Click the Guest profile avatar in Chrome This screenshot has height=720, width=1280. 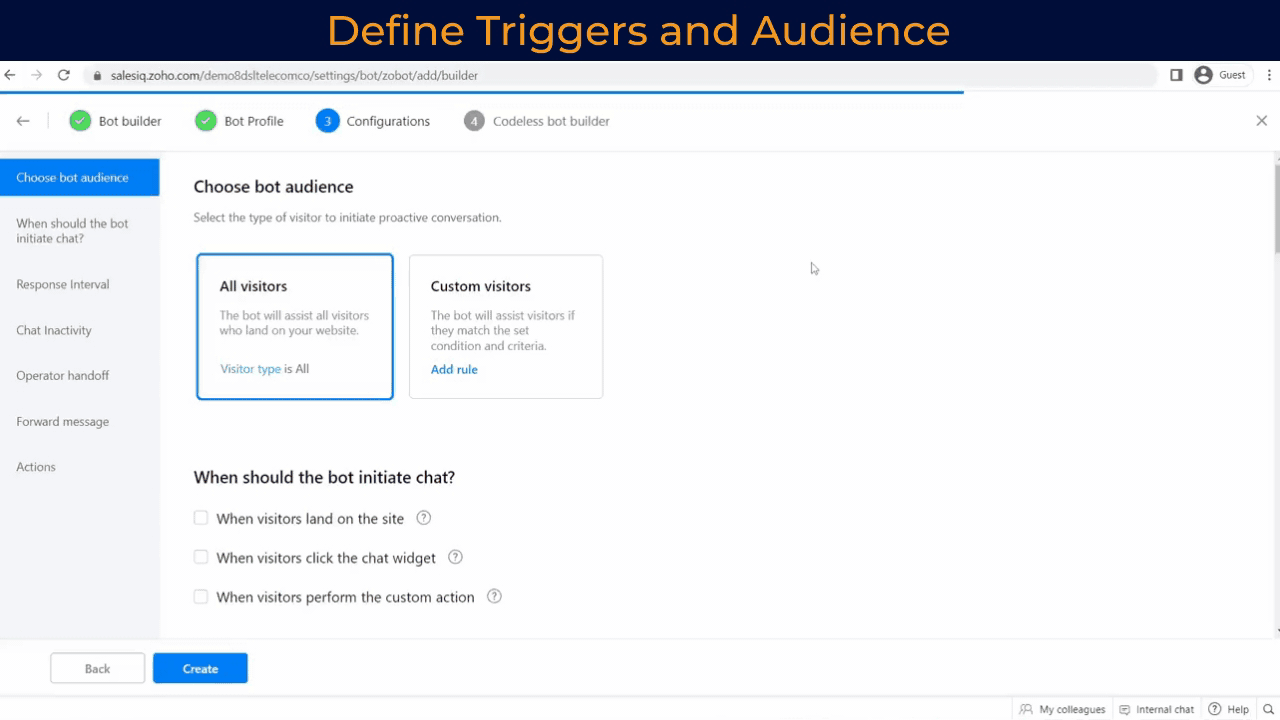(1202, 74)
